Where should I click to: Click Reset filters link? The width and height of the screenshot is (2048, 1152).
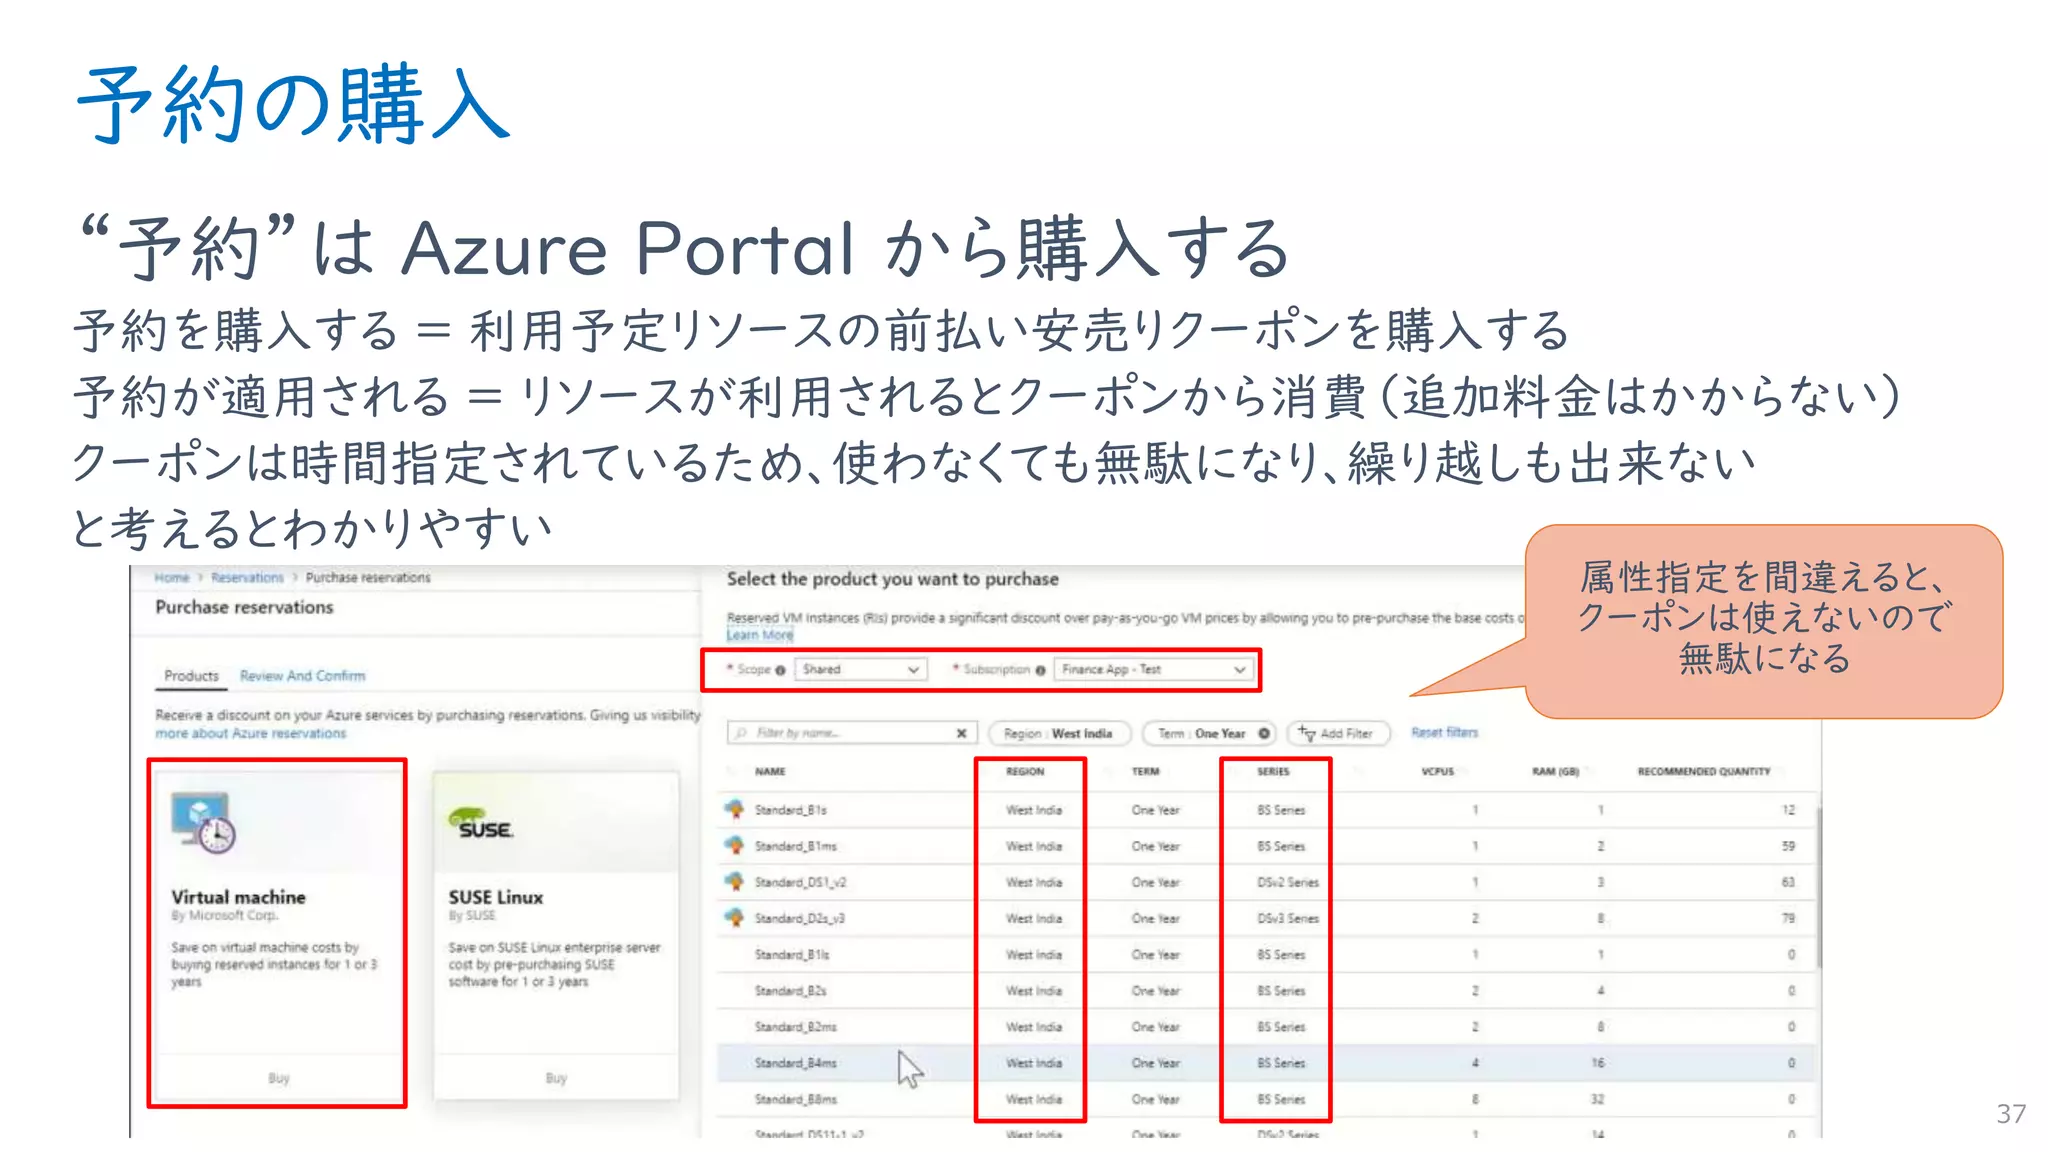(1444, 732)
